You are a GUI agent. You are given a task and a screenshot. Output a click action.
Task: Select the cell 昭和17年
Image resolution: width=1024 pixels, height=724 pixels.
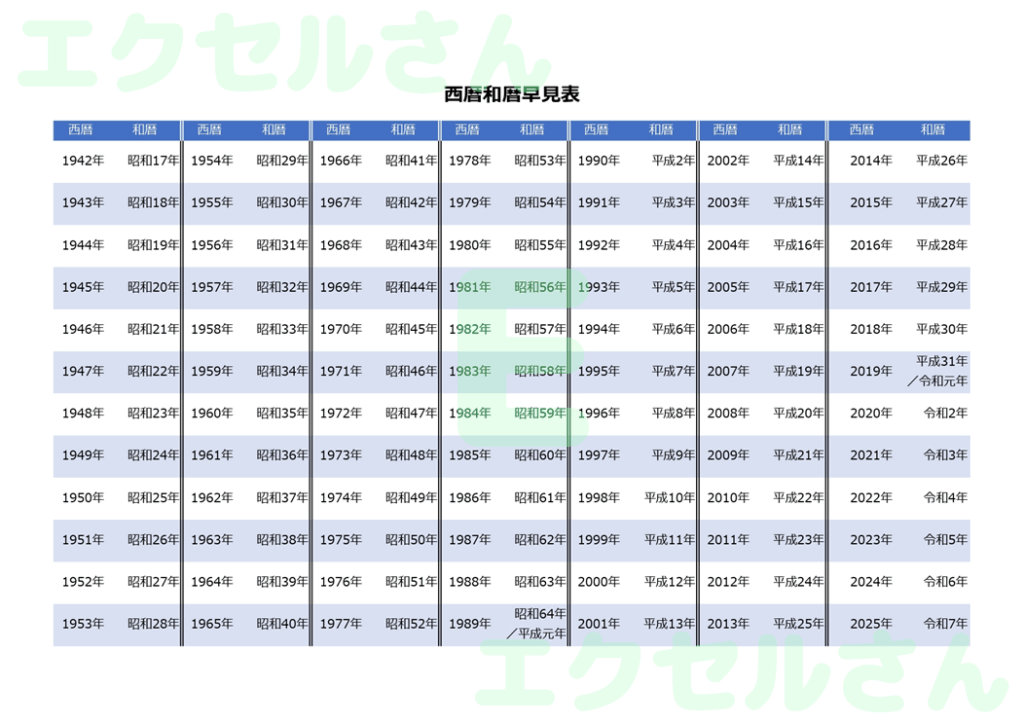(153, 161)
